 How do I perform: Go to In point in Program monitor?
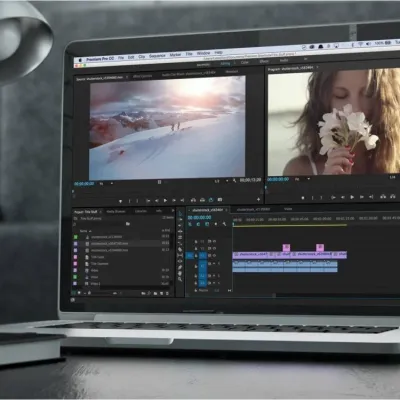tap(333, 198)
